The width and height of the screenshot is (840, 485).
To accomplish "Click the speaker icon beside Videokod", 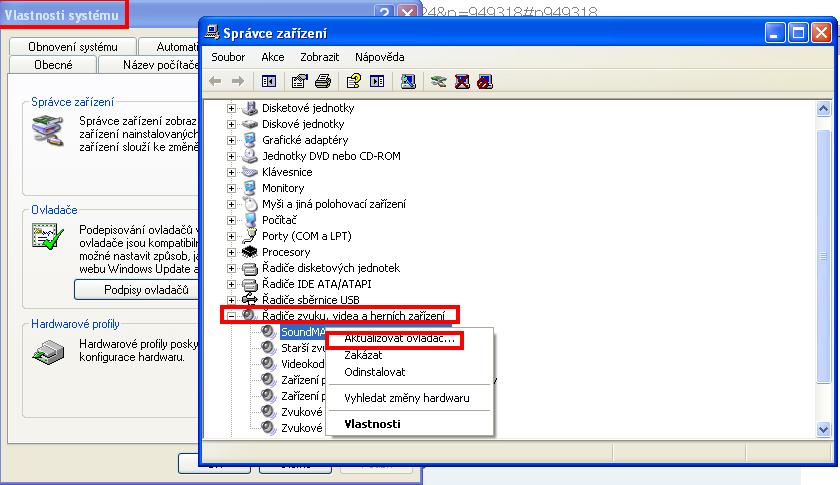I will pyautogui.click(x=268, y=363).
